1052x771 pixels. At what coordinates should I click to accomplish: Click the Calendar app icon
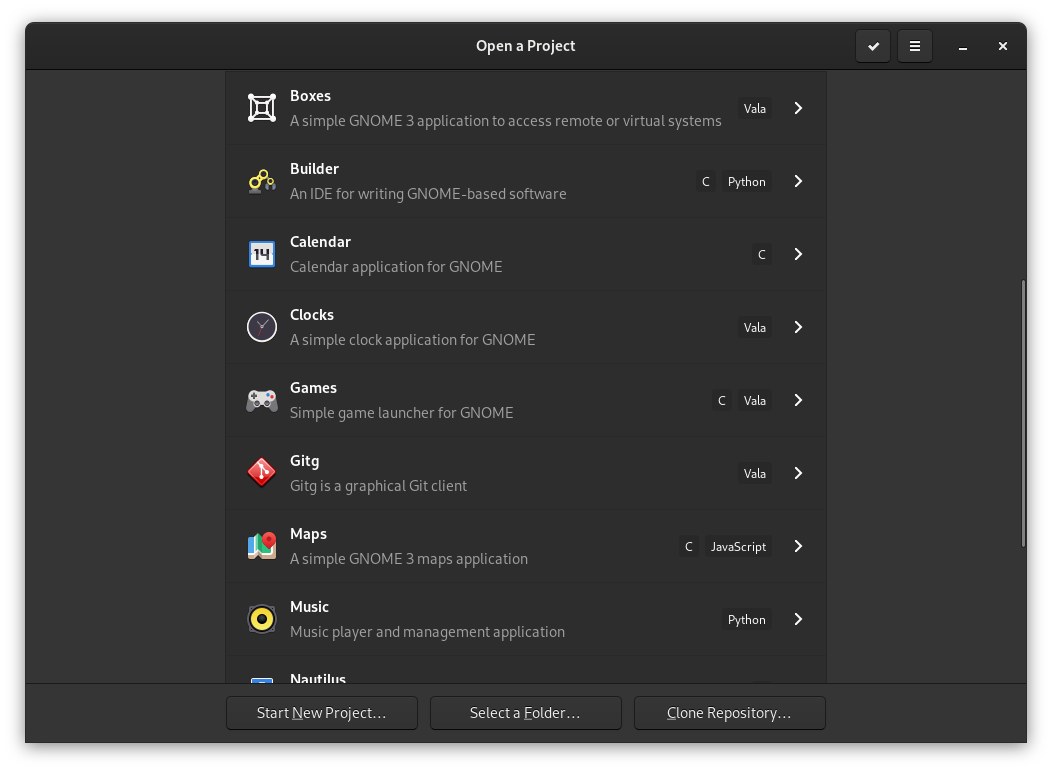pos(262,254)
